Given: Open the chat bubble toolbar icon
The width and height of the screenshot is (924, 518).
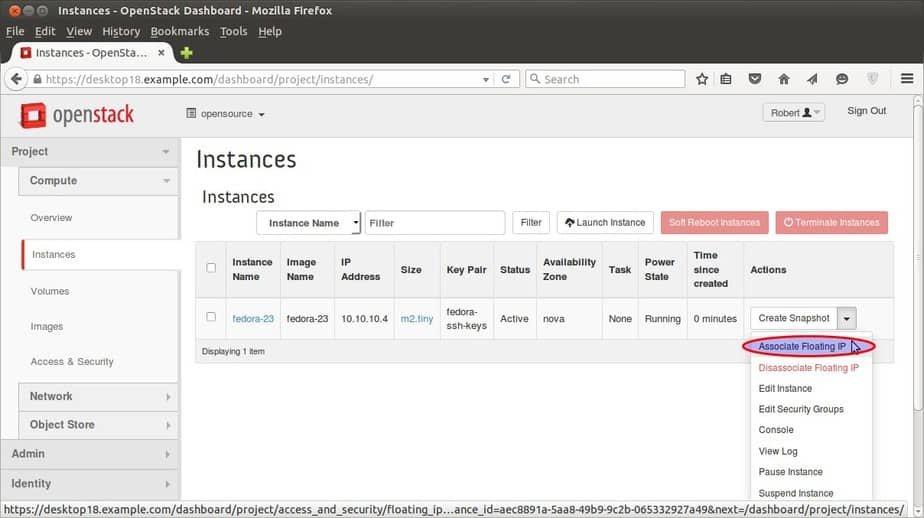Looking at the screenshot, I should [842, 79].
